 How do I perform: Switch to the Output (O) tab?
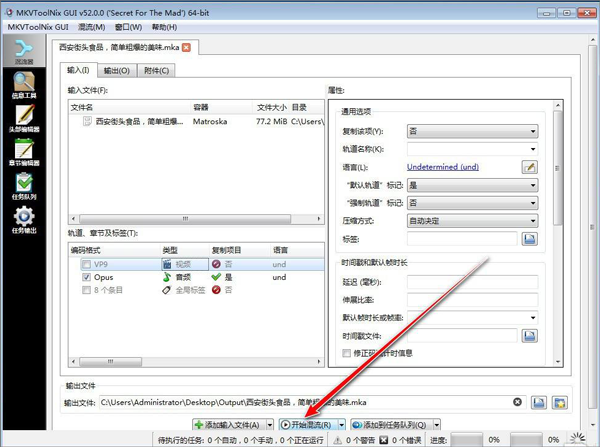(117, 71)
